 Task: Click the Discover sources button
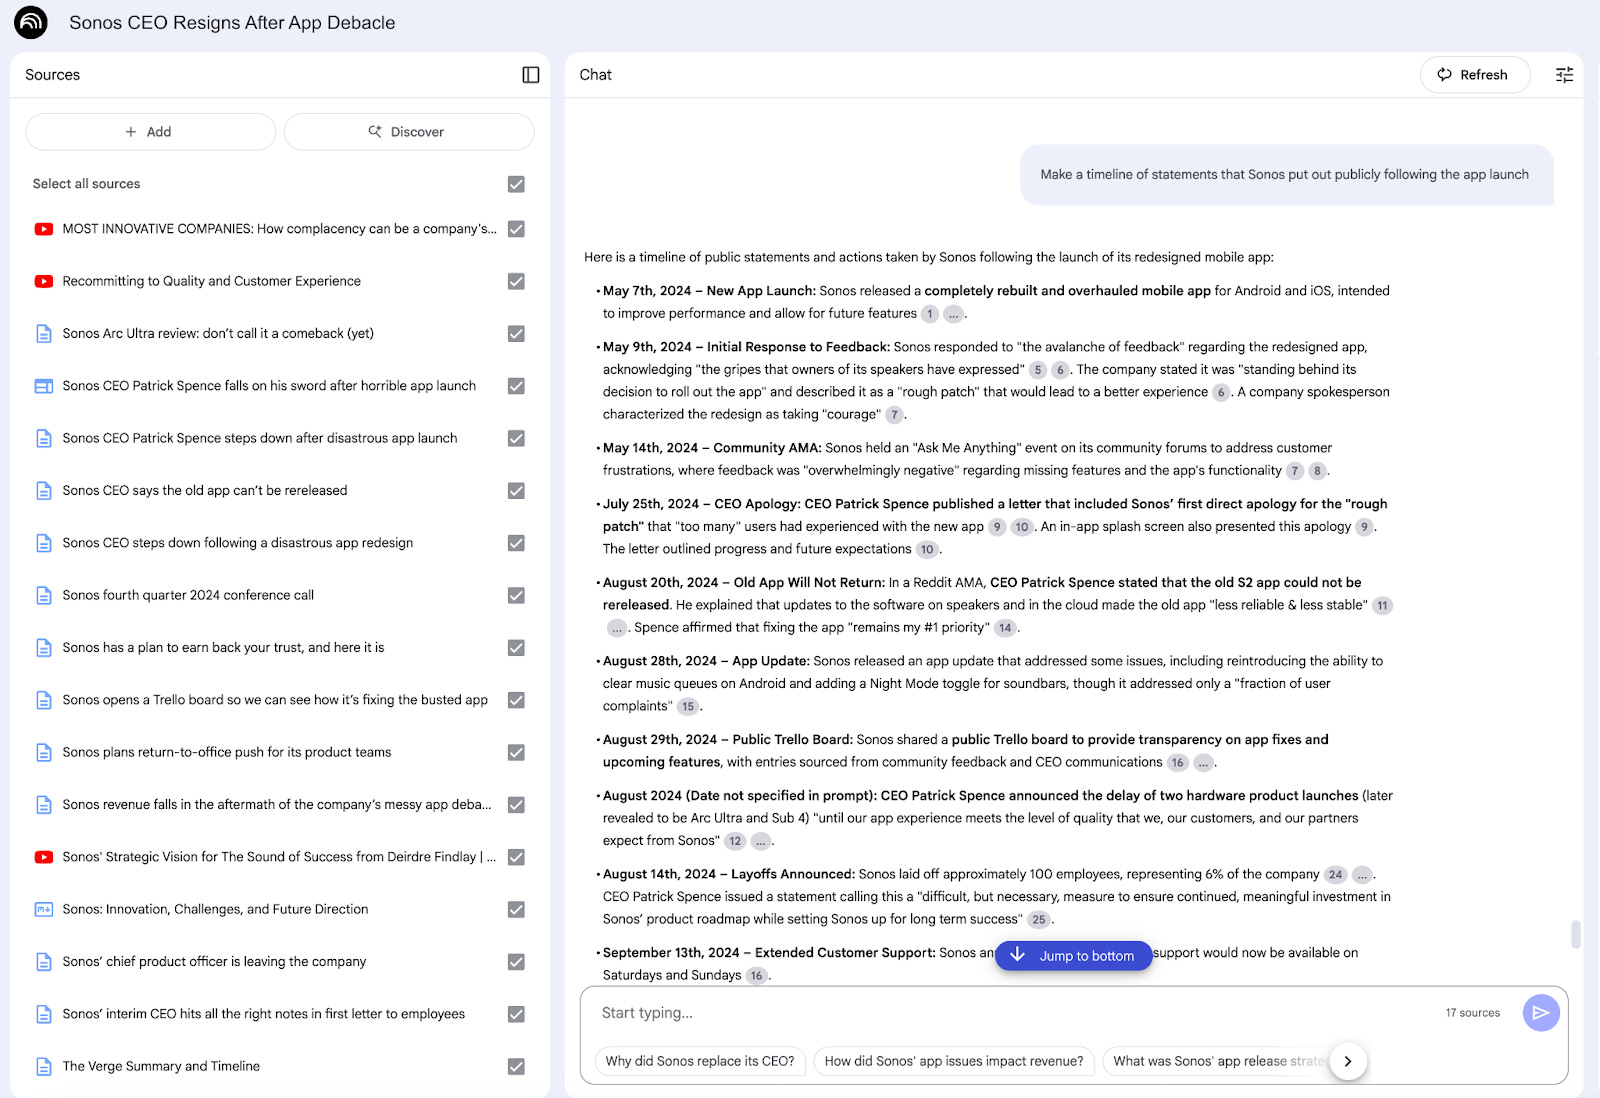409,132
